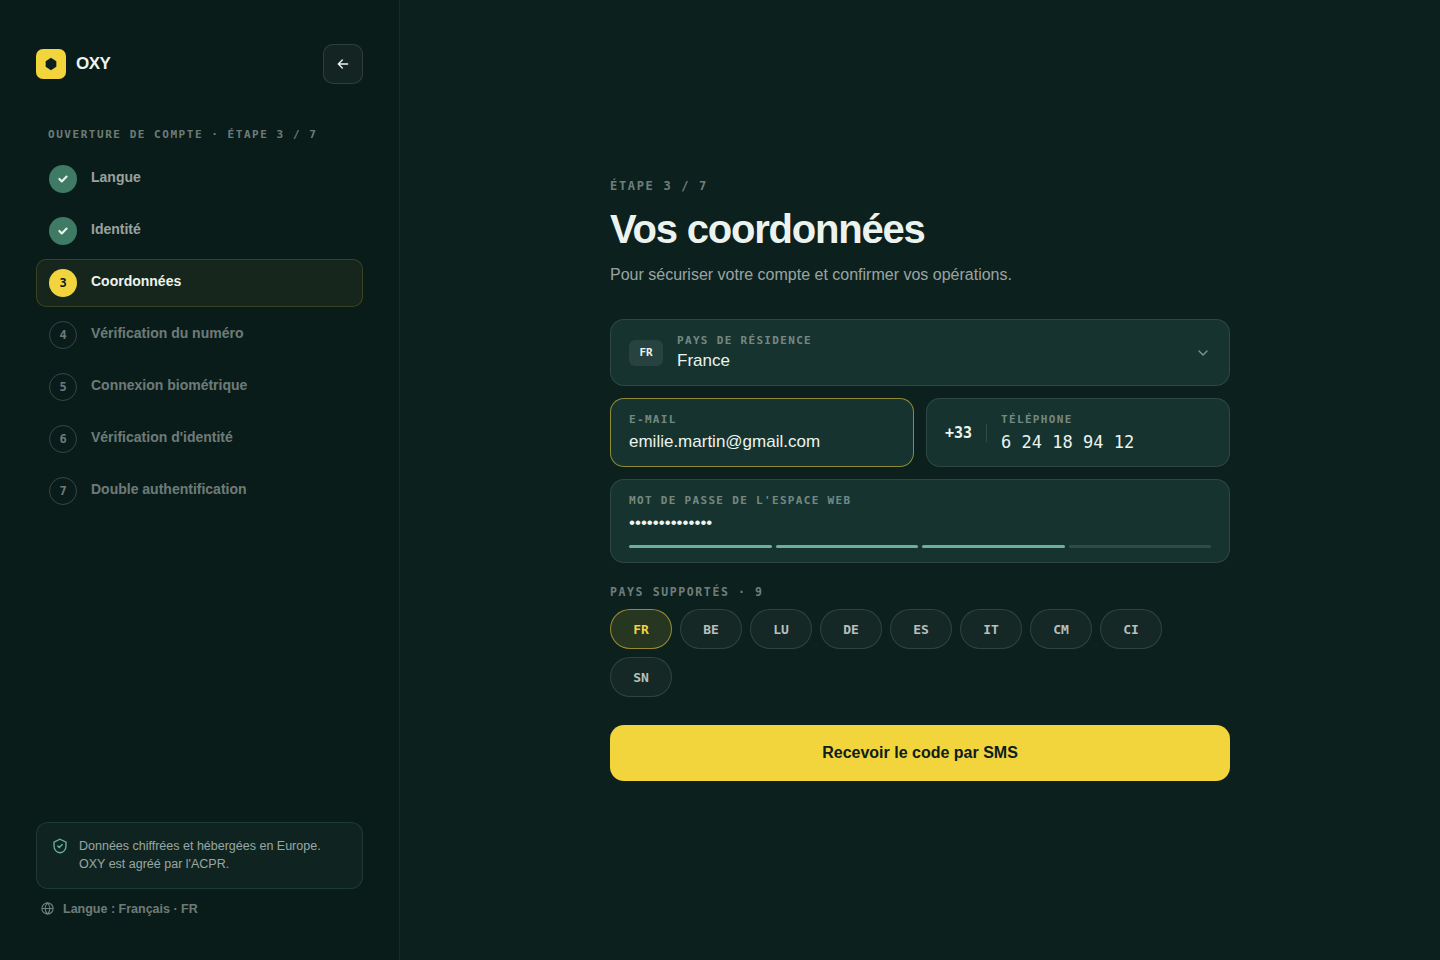The image size is (1440, 960).
Task: Click Recevoir le code par SMS button
Action: (x=920, y=753)
